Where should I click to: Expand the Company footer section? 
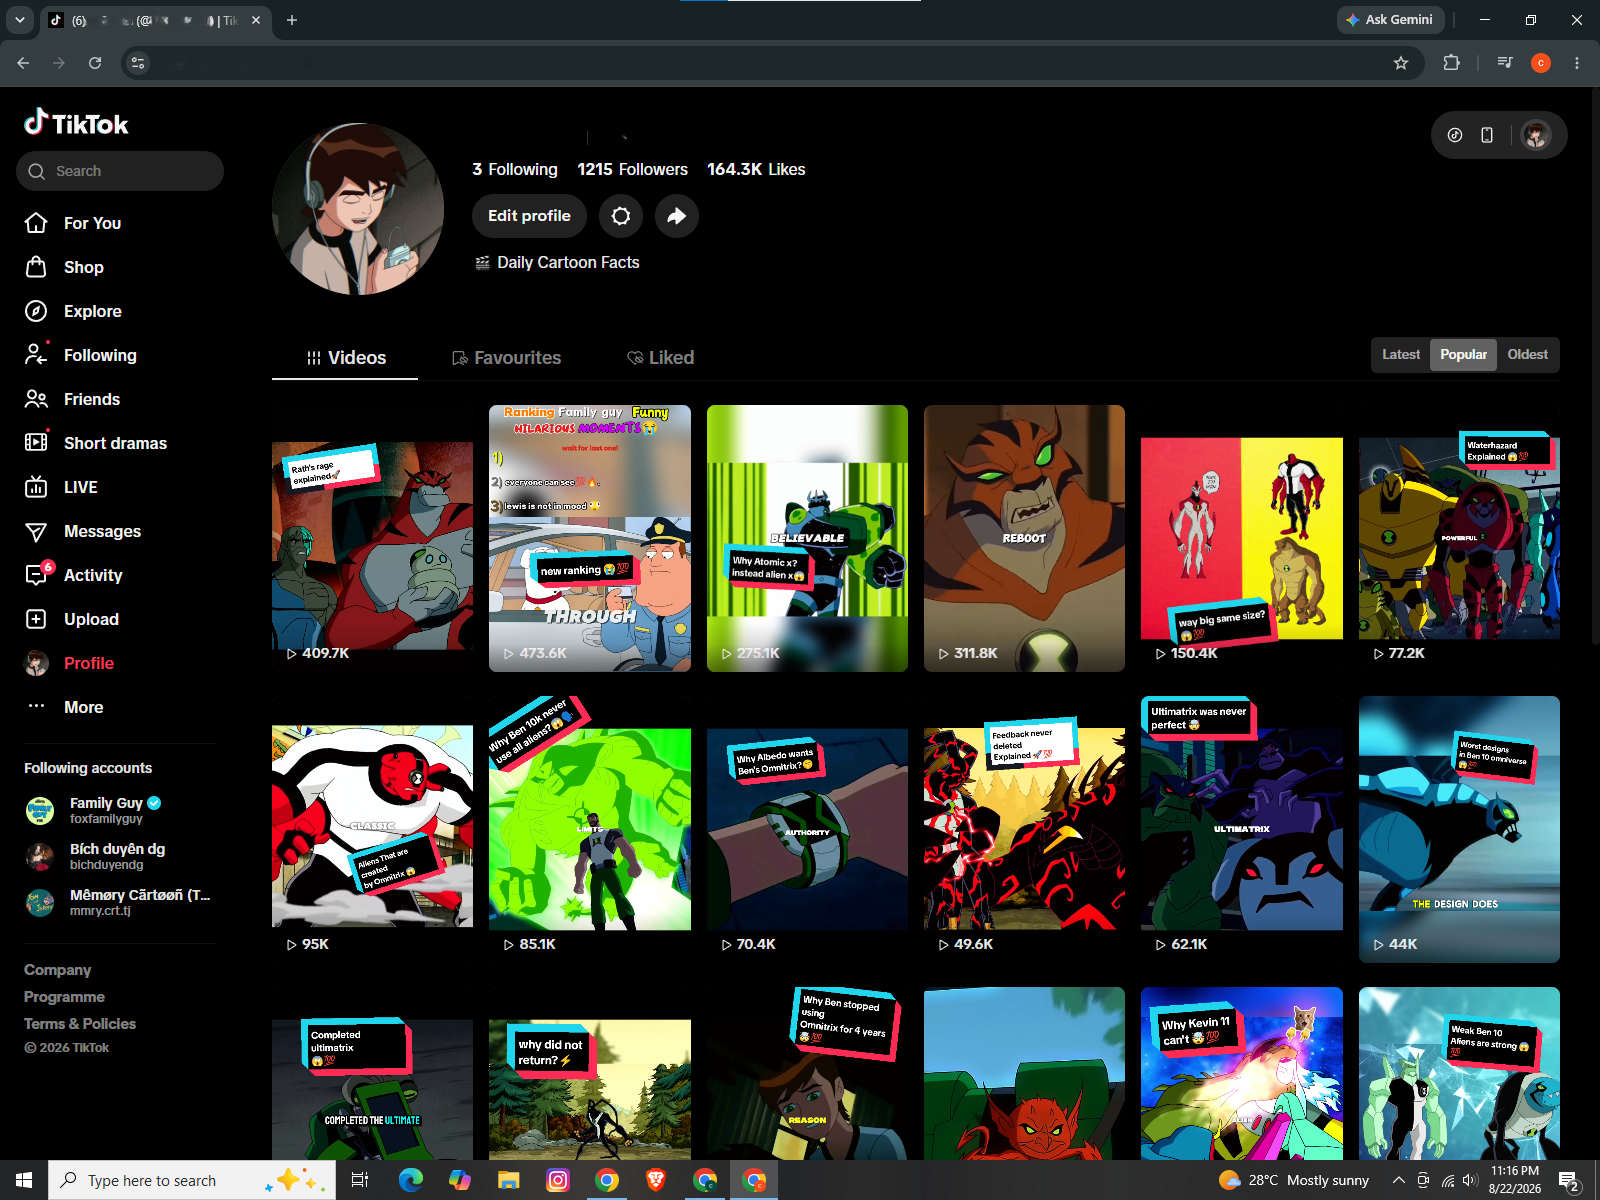58,970
